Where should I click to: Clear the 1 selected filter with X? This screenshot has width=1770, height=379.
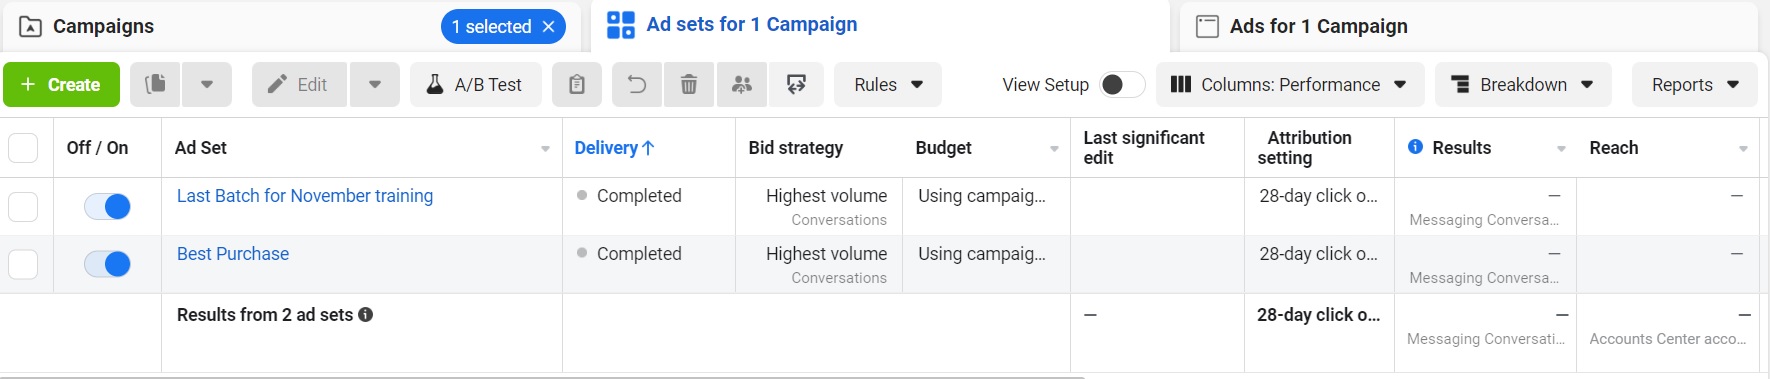[x=548, y=27]
